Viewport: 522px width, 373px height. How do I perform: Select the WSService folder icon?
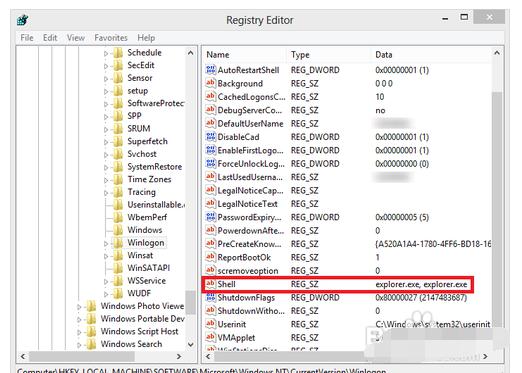coord(118,281)
